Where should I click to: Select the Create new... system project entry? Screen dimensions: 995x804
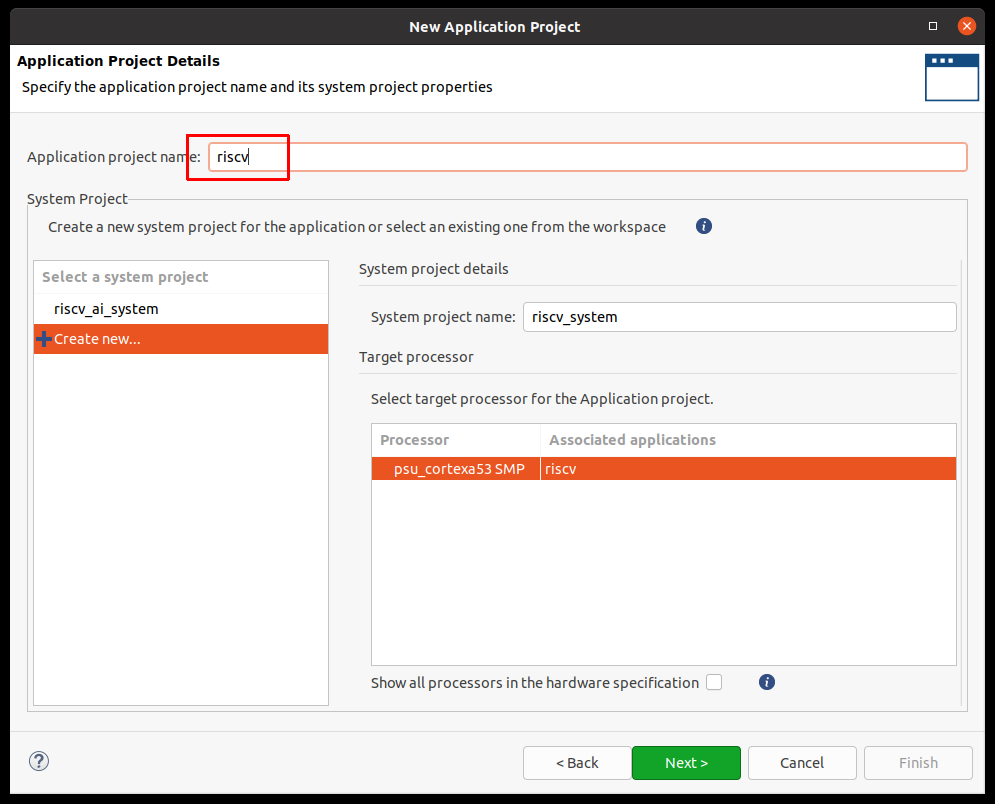tap(181, 339)
